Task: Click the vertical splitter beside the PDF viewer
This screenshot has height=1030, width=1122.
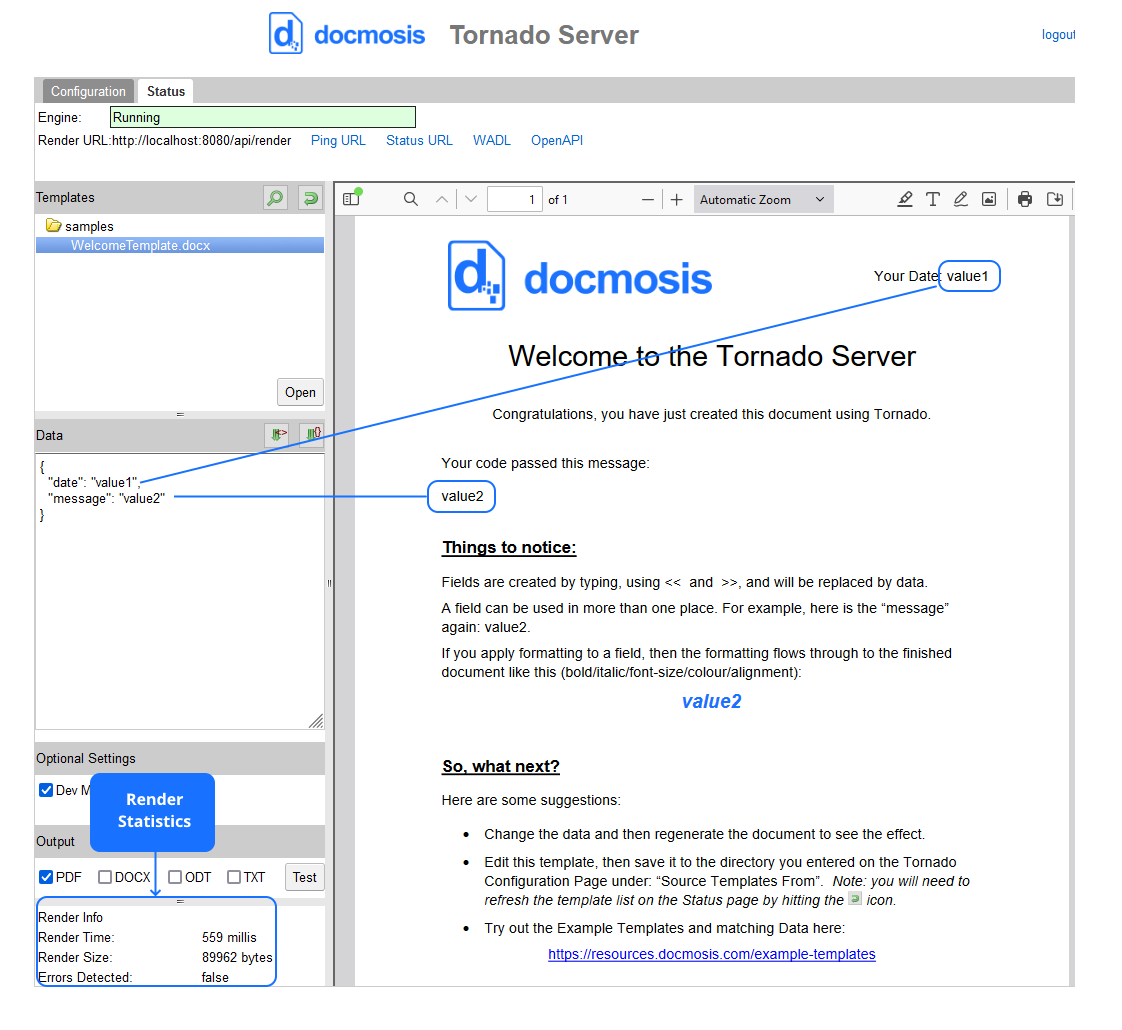Action: [329, 583]
